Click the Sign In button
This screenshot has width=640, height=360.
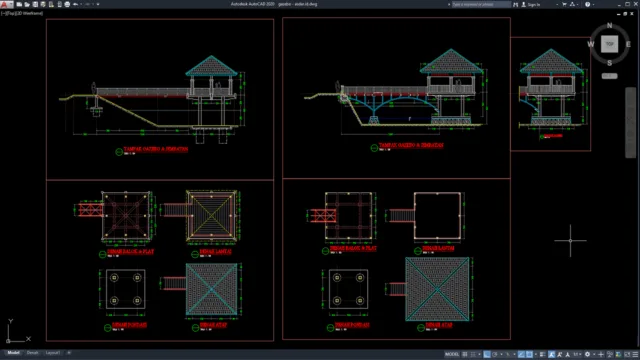(x=531, y=4)
